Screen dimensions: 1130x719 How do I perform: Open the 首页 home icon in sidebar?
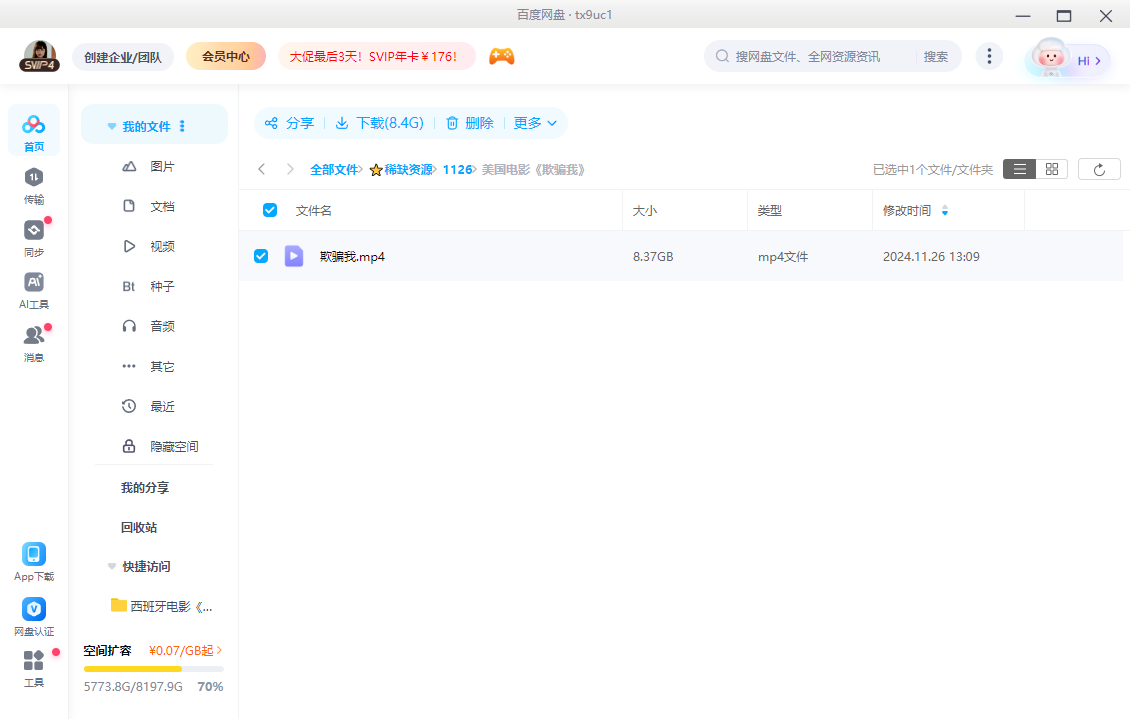pyautogui.click(x=34, y=133)
